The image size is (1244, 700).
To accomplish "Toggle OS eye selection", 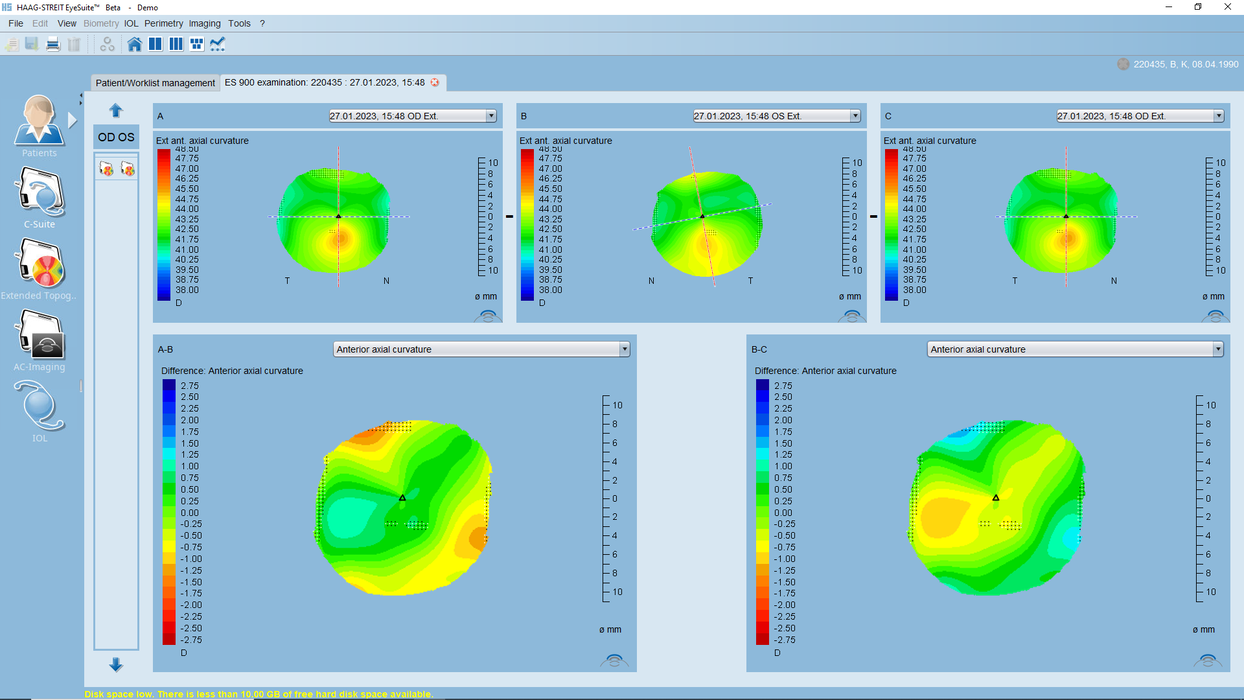I will pos(127,137).
